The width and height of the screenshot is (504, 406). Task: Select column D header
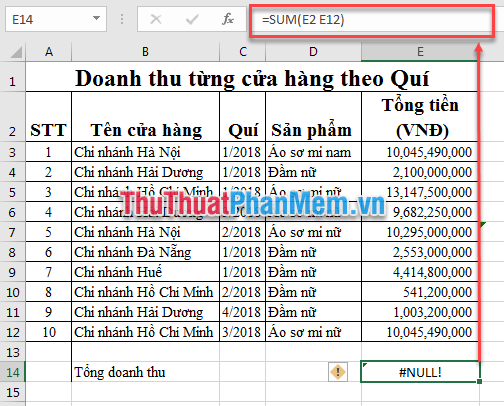[313, 52]
